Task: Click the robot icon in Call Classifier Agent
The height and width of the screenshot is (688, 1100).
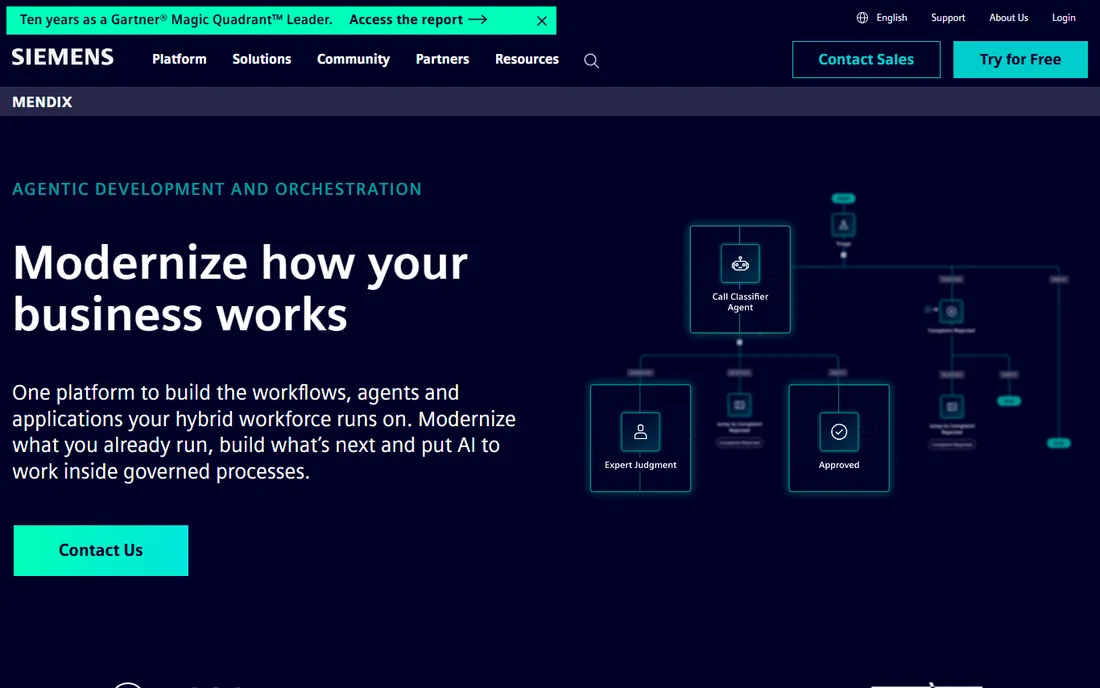Action: tap(740, 264)
